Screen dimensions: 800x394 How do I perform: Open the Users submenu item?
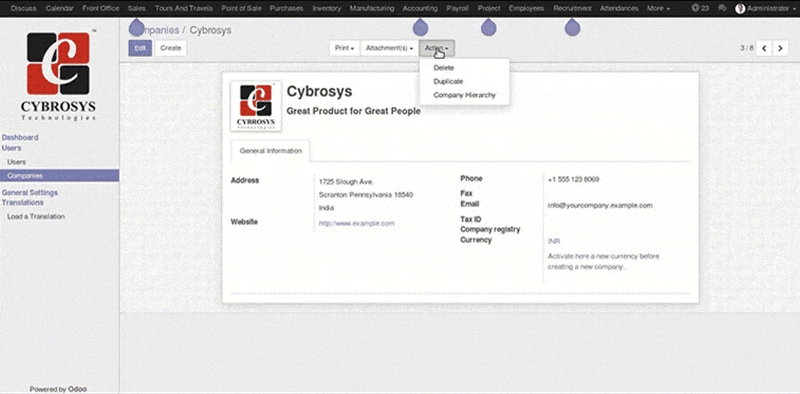coord(16,162)
